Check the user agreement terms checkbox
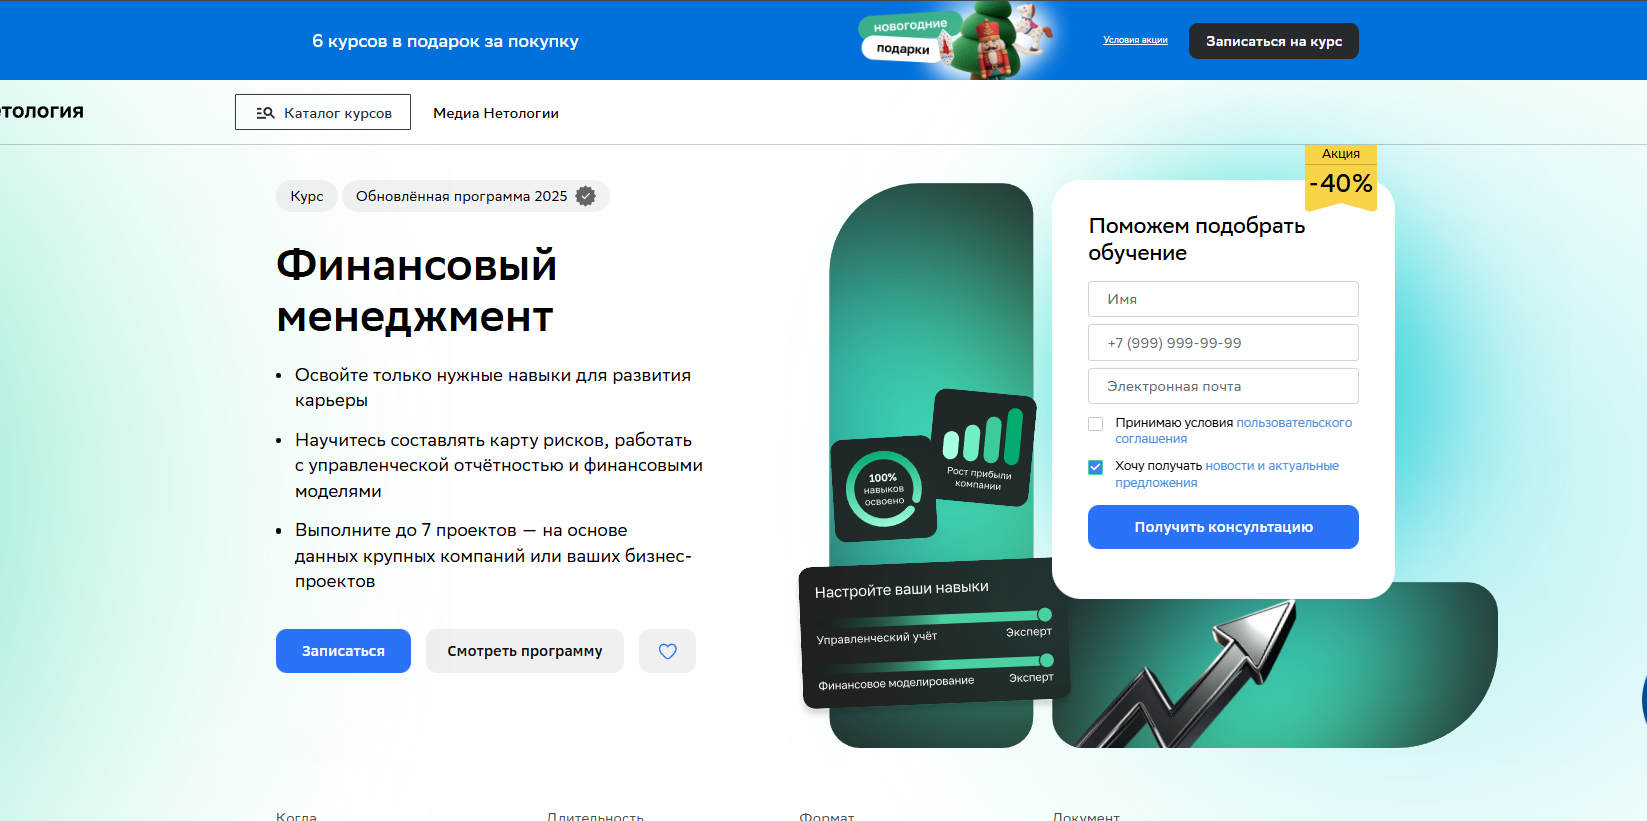1647x821 pixels. [x=1096, y=424]
